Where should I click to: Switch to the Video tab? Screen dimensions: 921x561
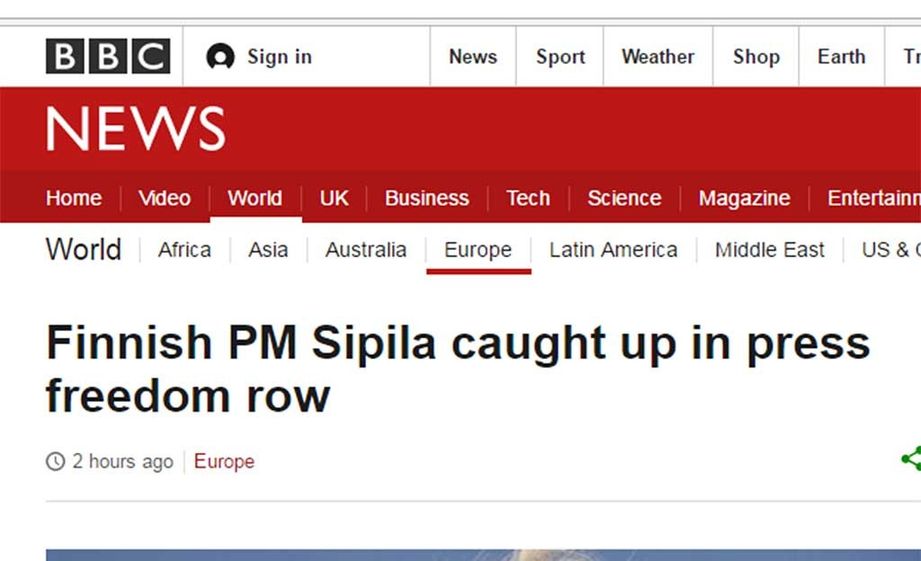(165, 198)
